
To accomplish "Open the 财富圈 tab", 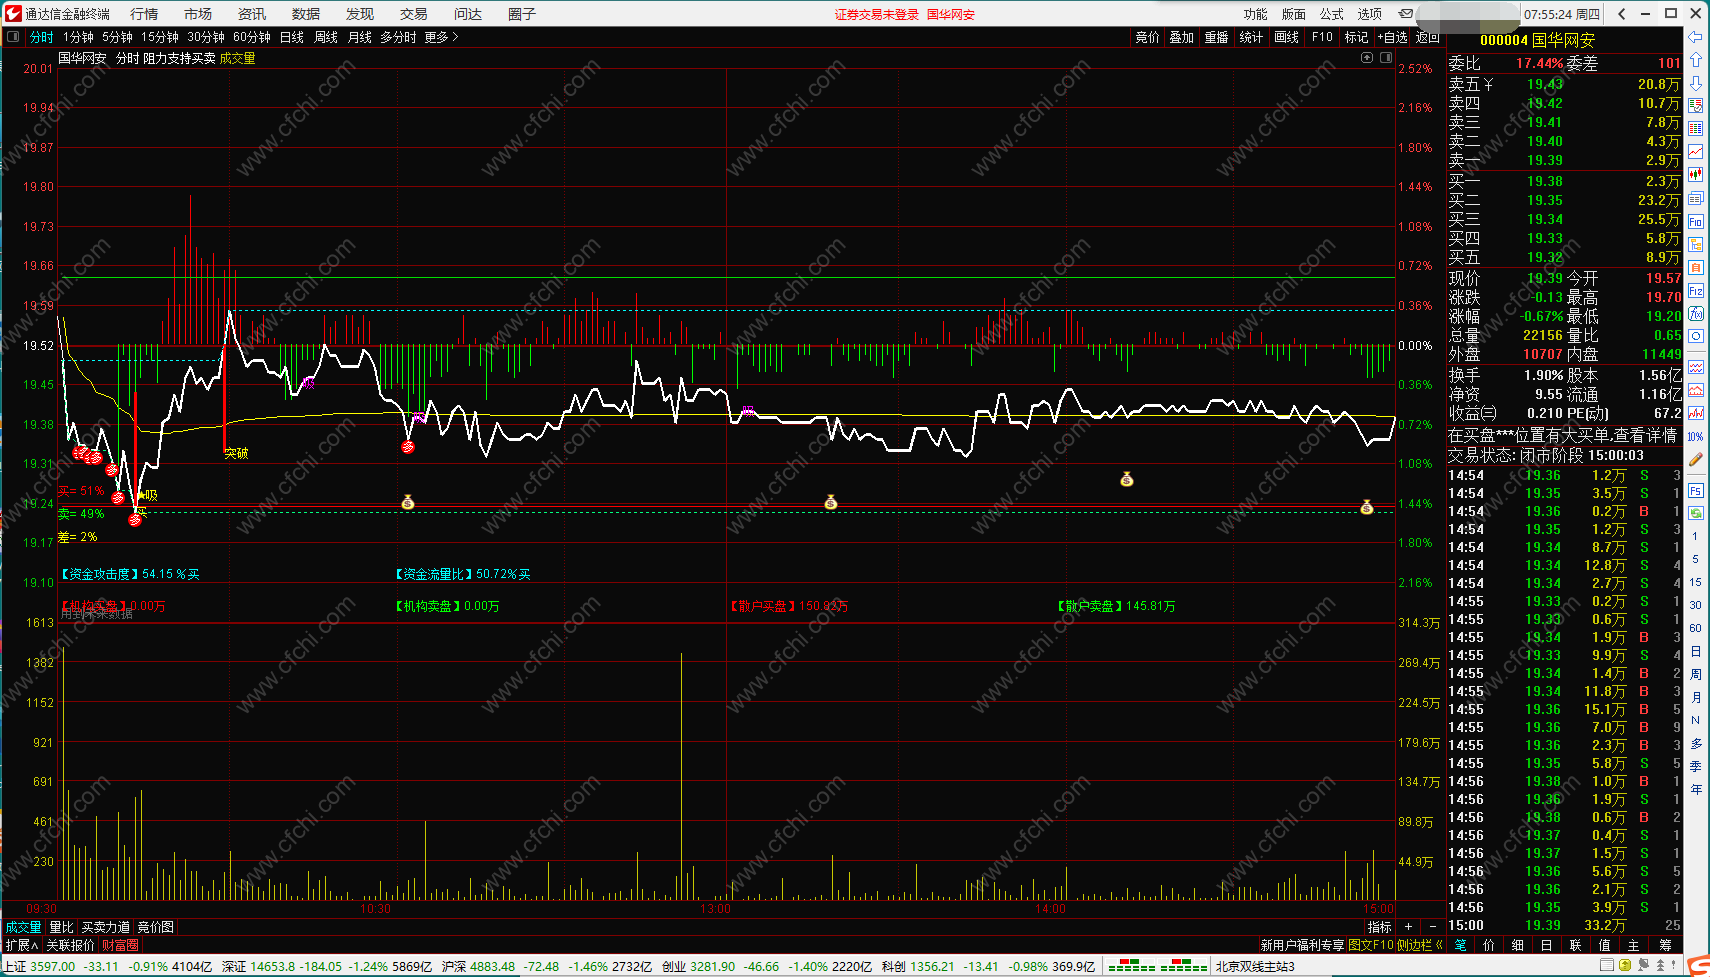I will tap(120, 945).
